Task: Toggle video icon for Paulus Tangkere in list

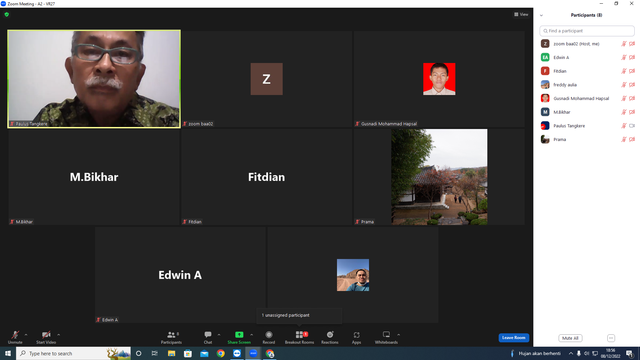Action: (x=632, y=126)
